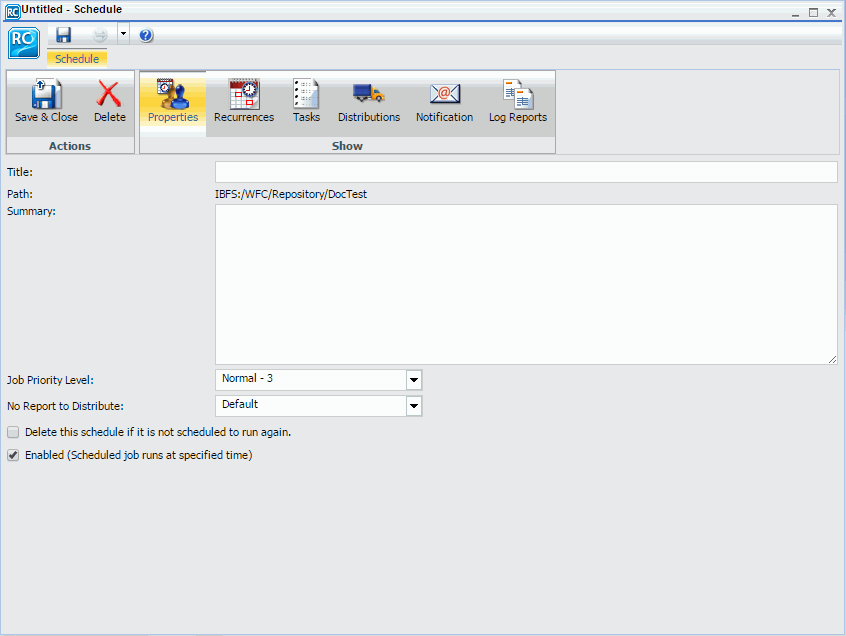Click into the Title input field
The width and height of the screenshot is (846, 636).
526,172
